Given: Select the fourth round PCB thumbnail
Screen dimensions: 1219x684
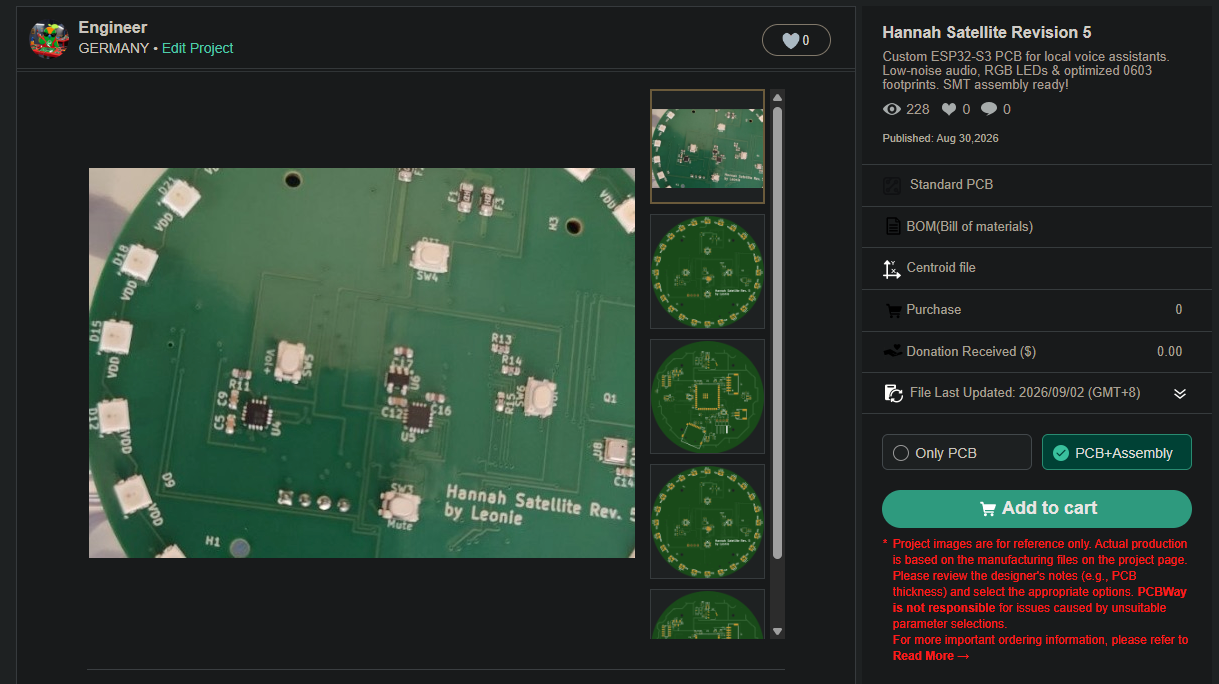Looking at the screenshot, I should coord(707,521).
